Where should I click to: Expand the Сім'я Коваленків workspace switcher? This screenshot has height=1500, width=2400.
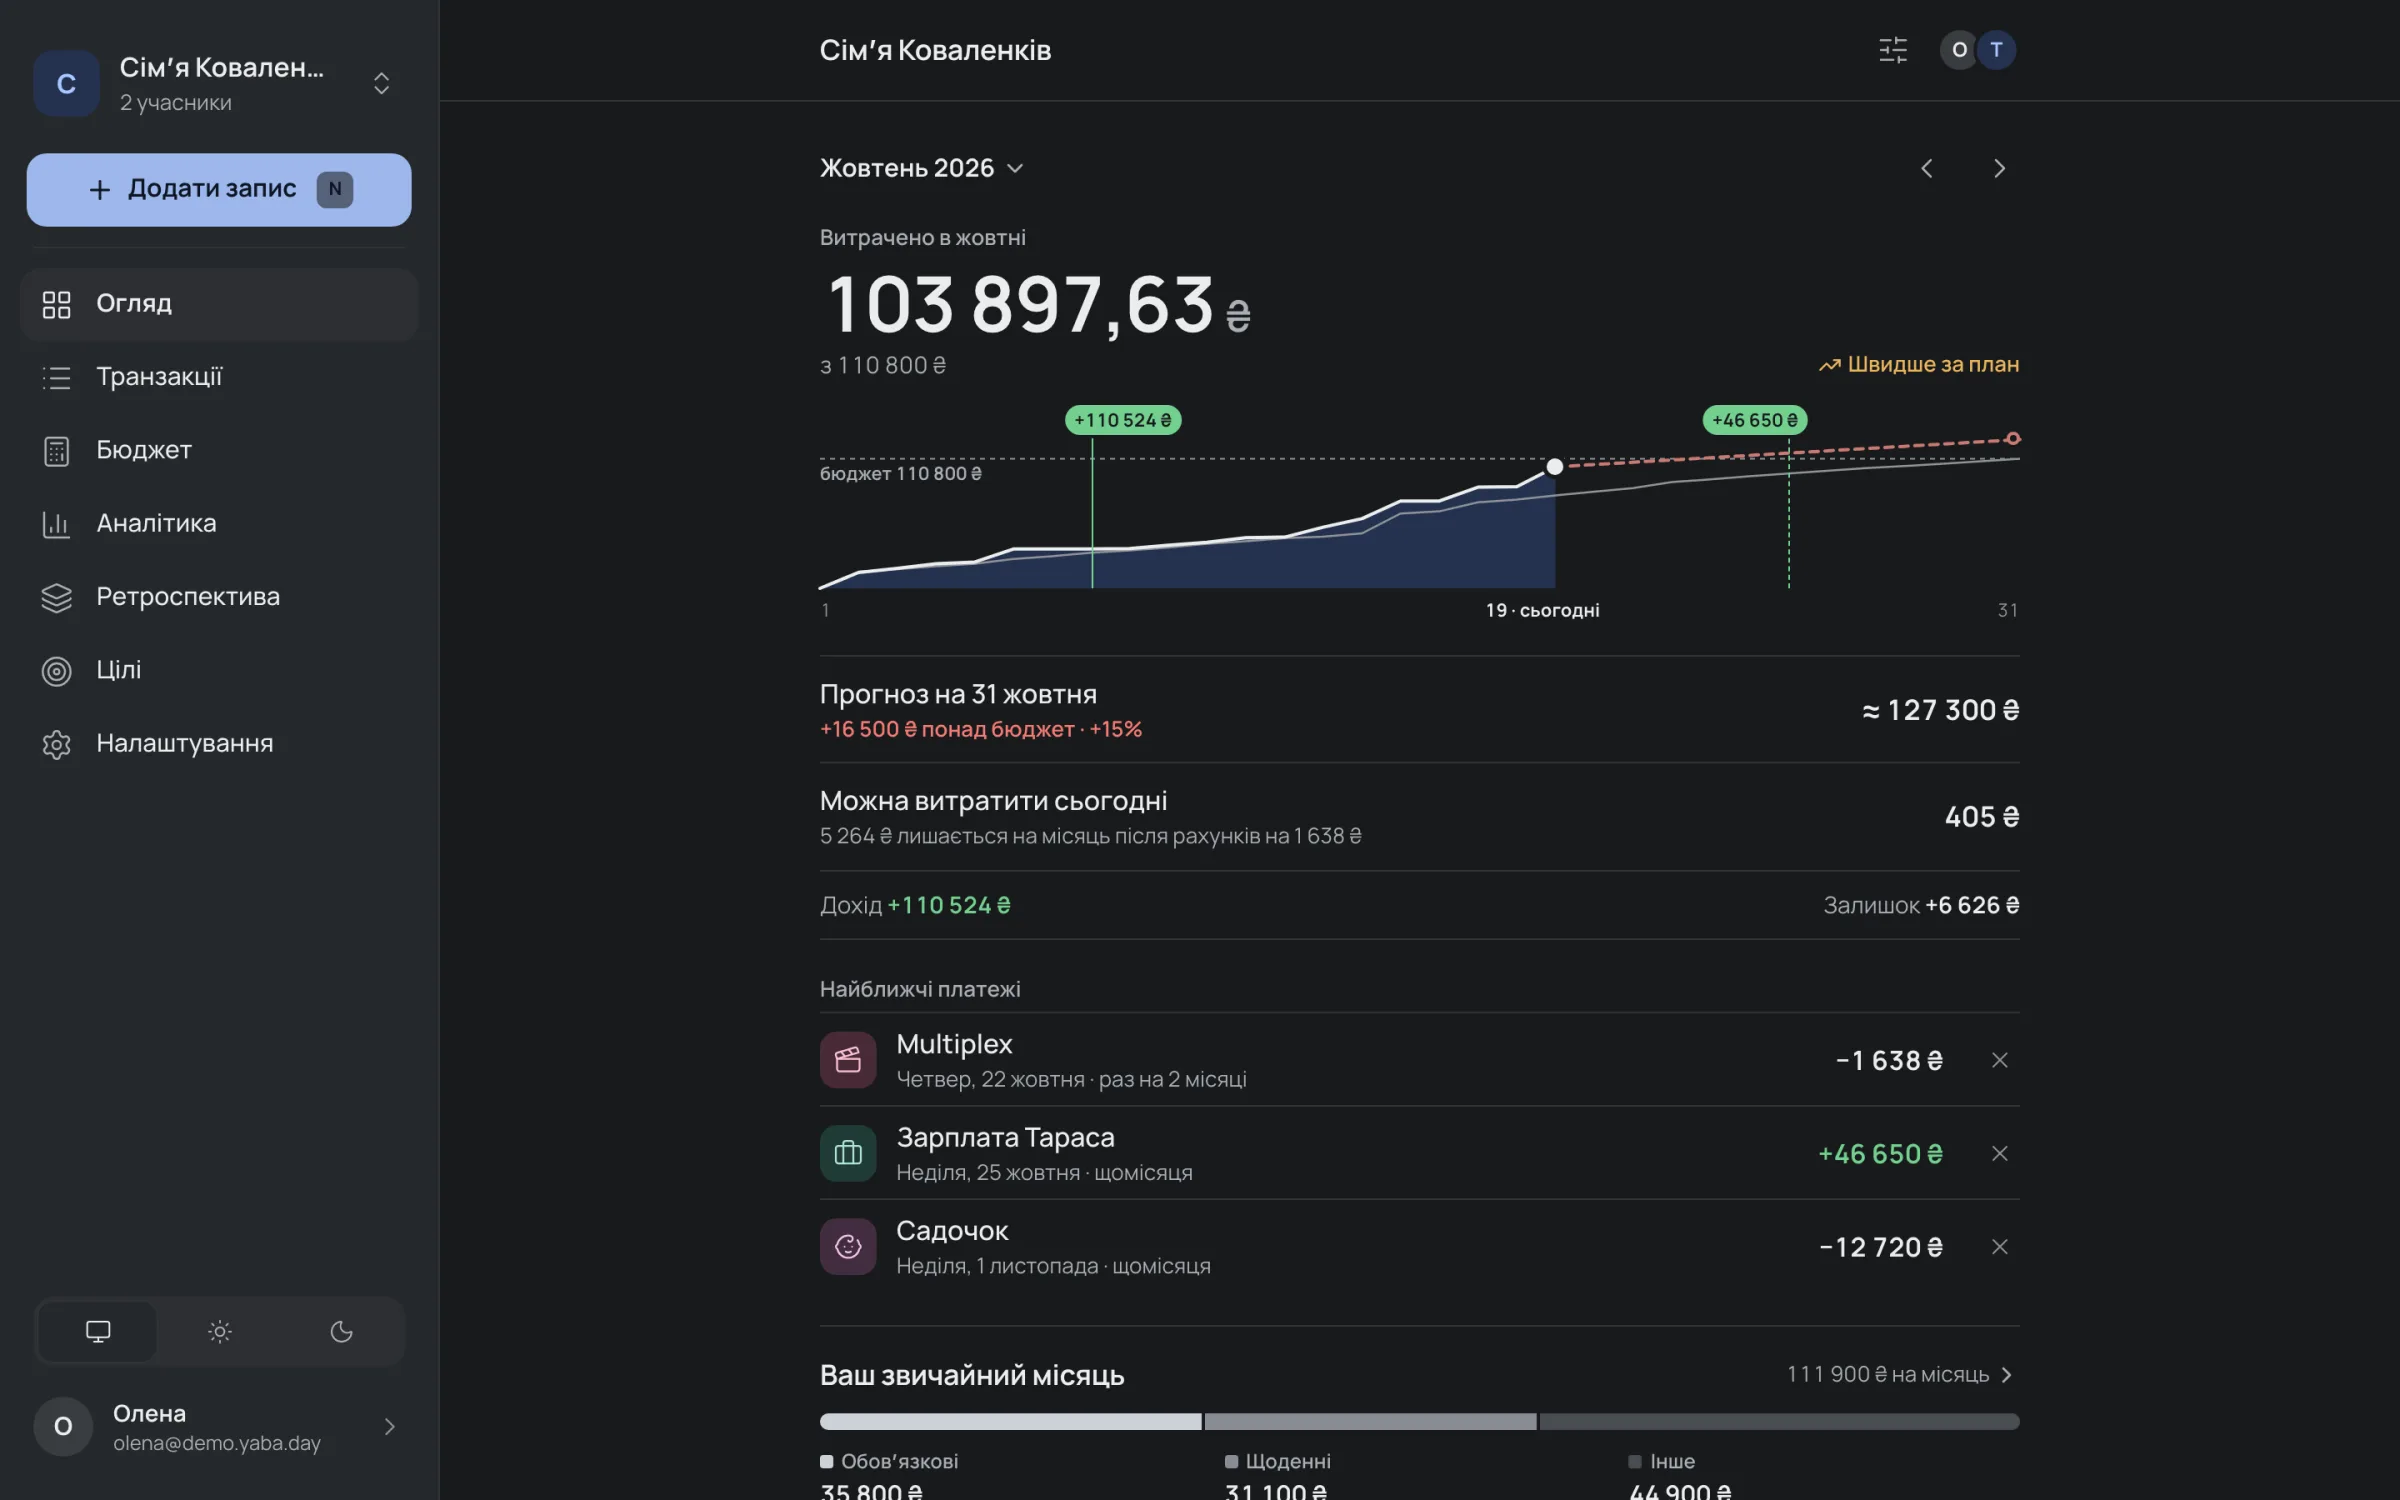381,83
